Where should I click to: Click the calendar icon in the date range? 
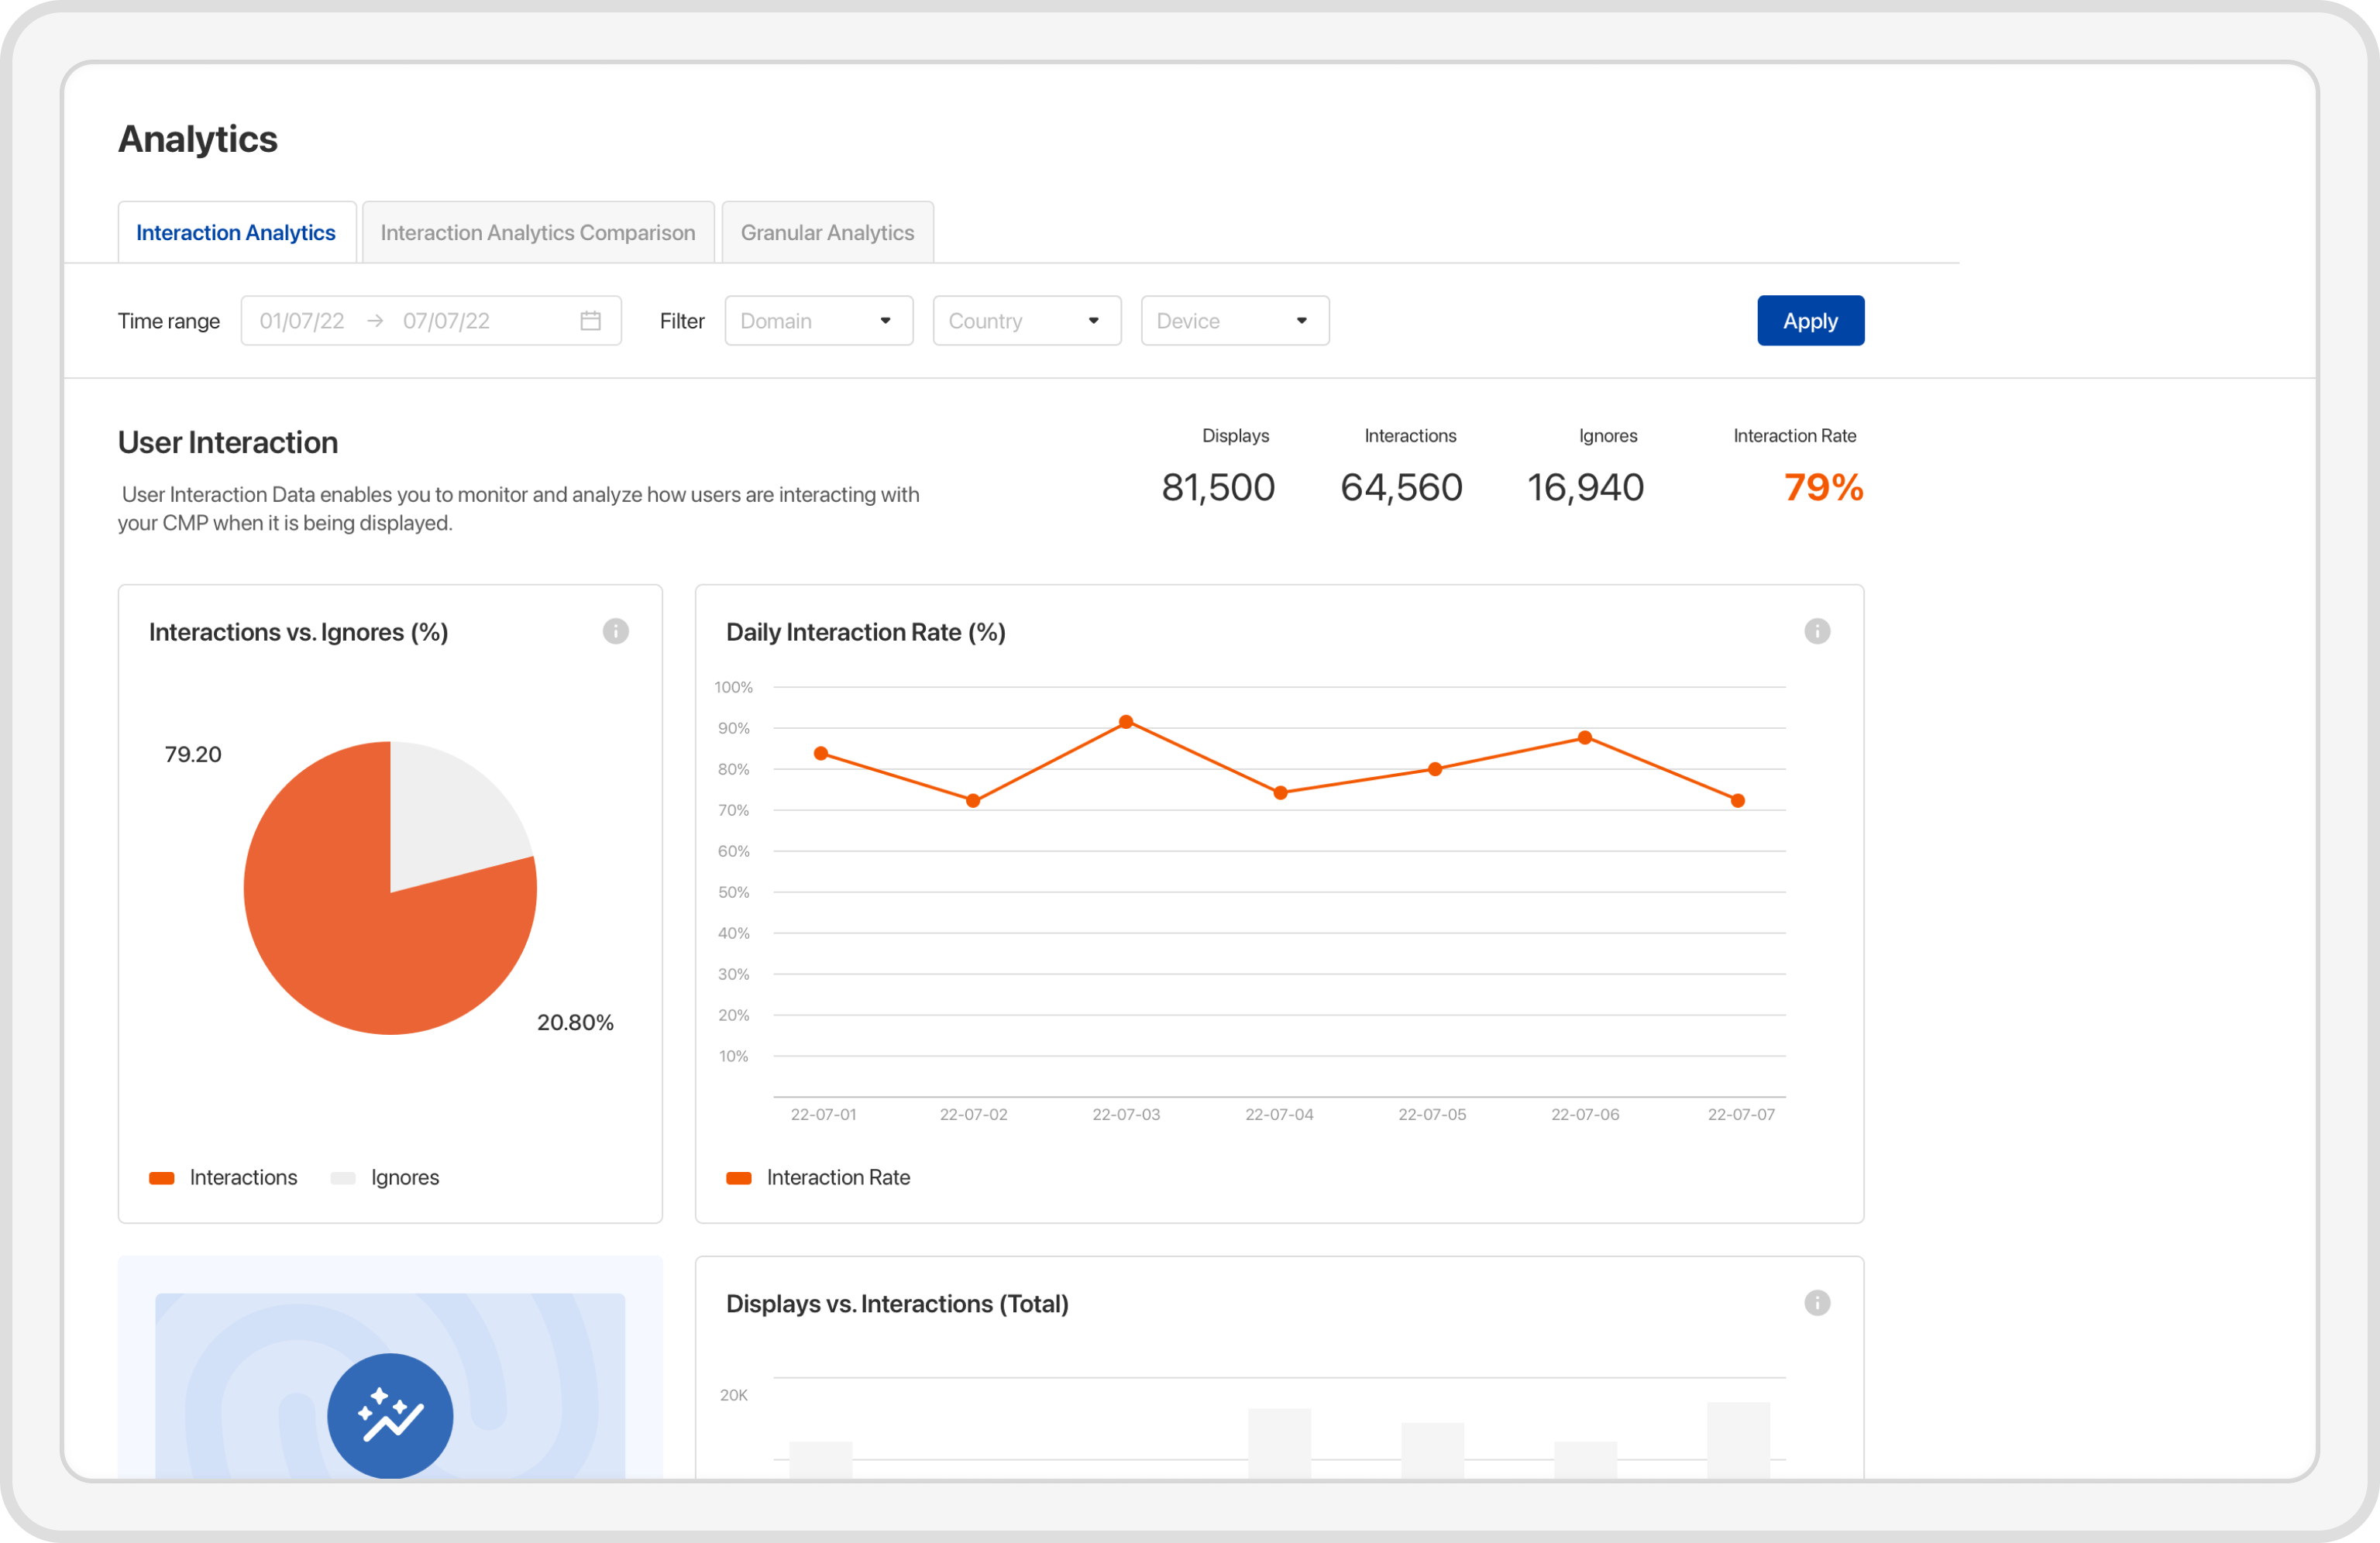coord(590,321)
